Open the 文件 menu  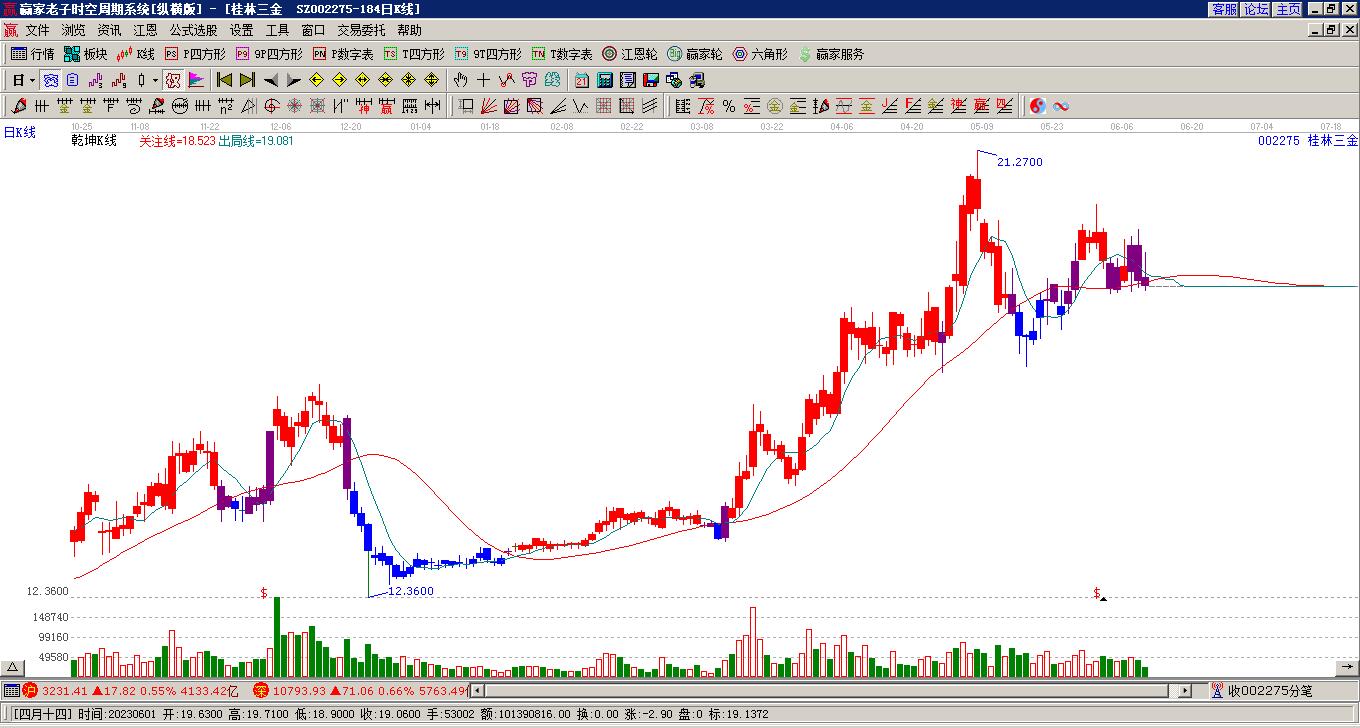point(37,30)
